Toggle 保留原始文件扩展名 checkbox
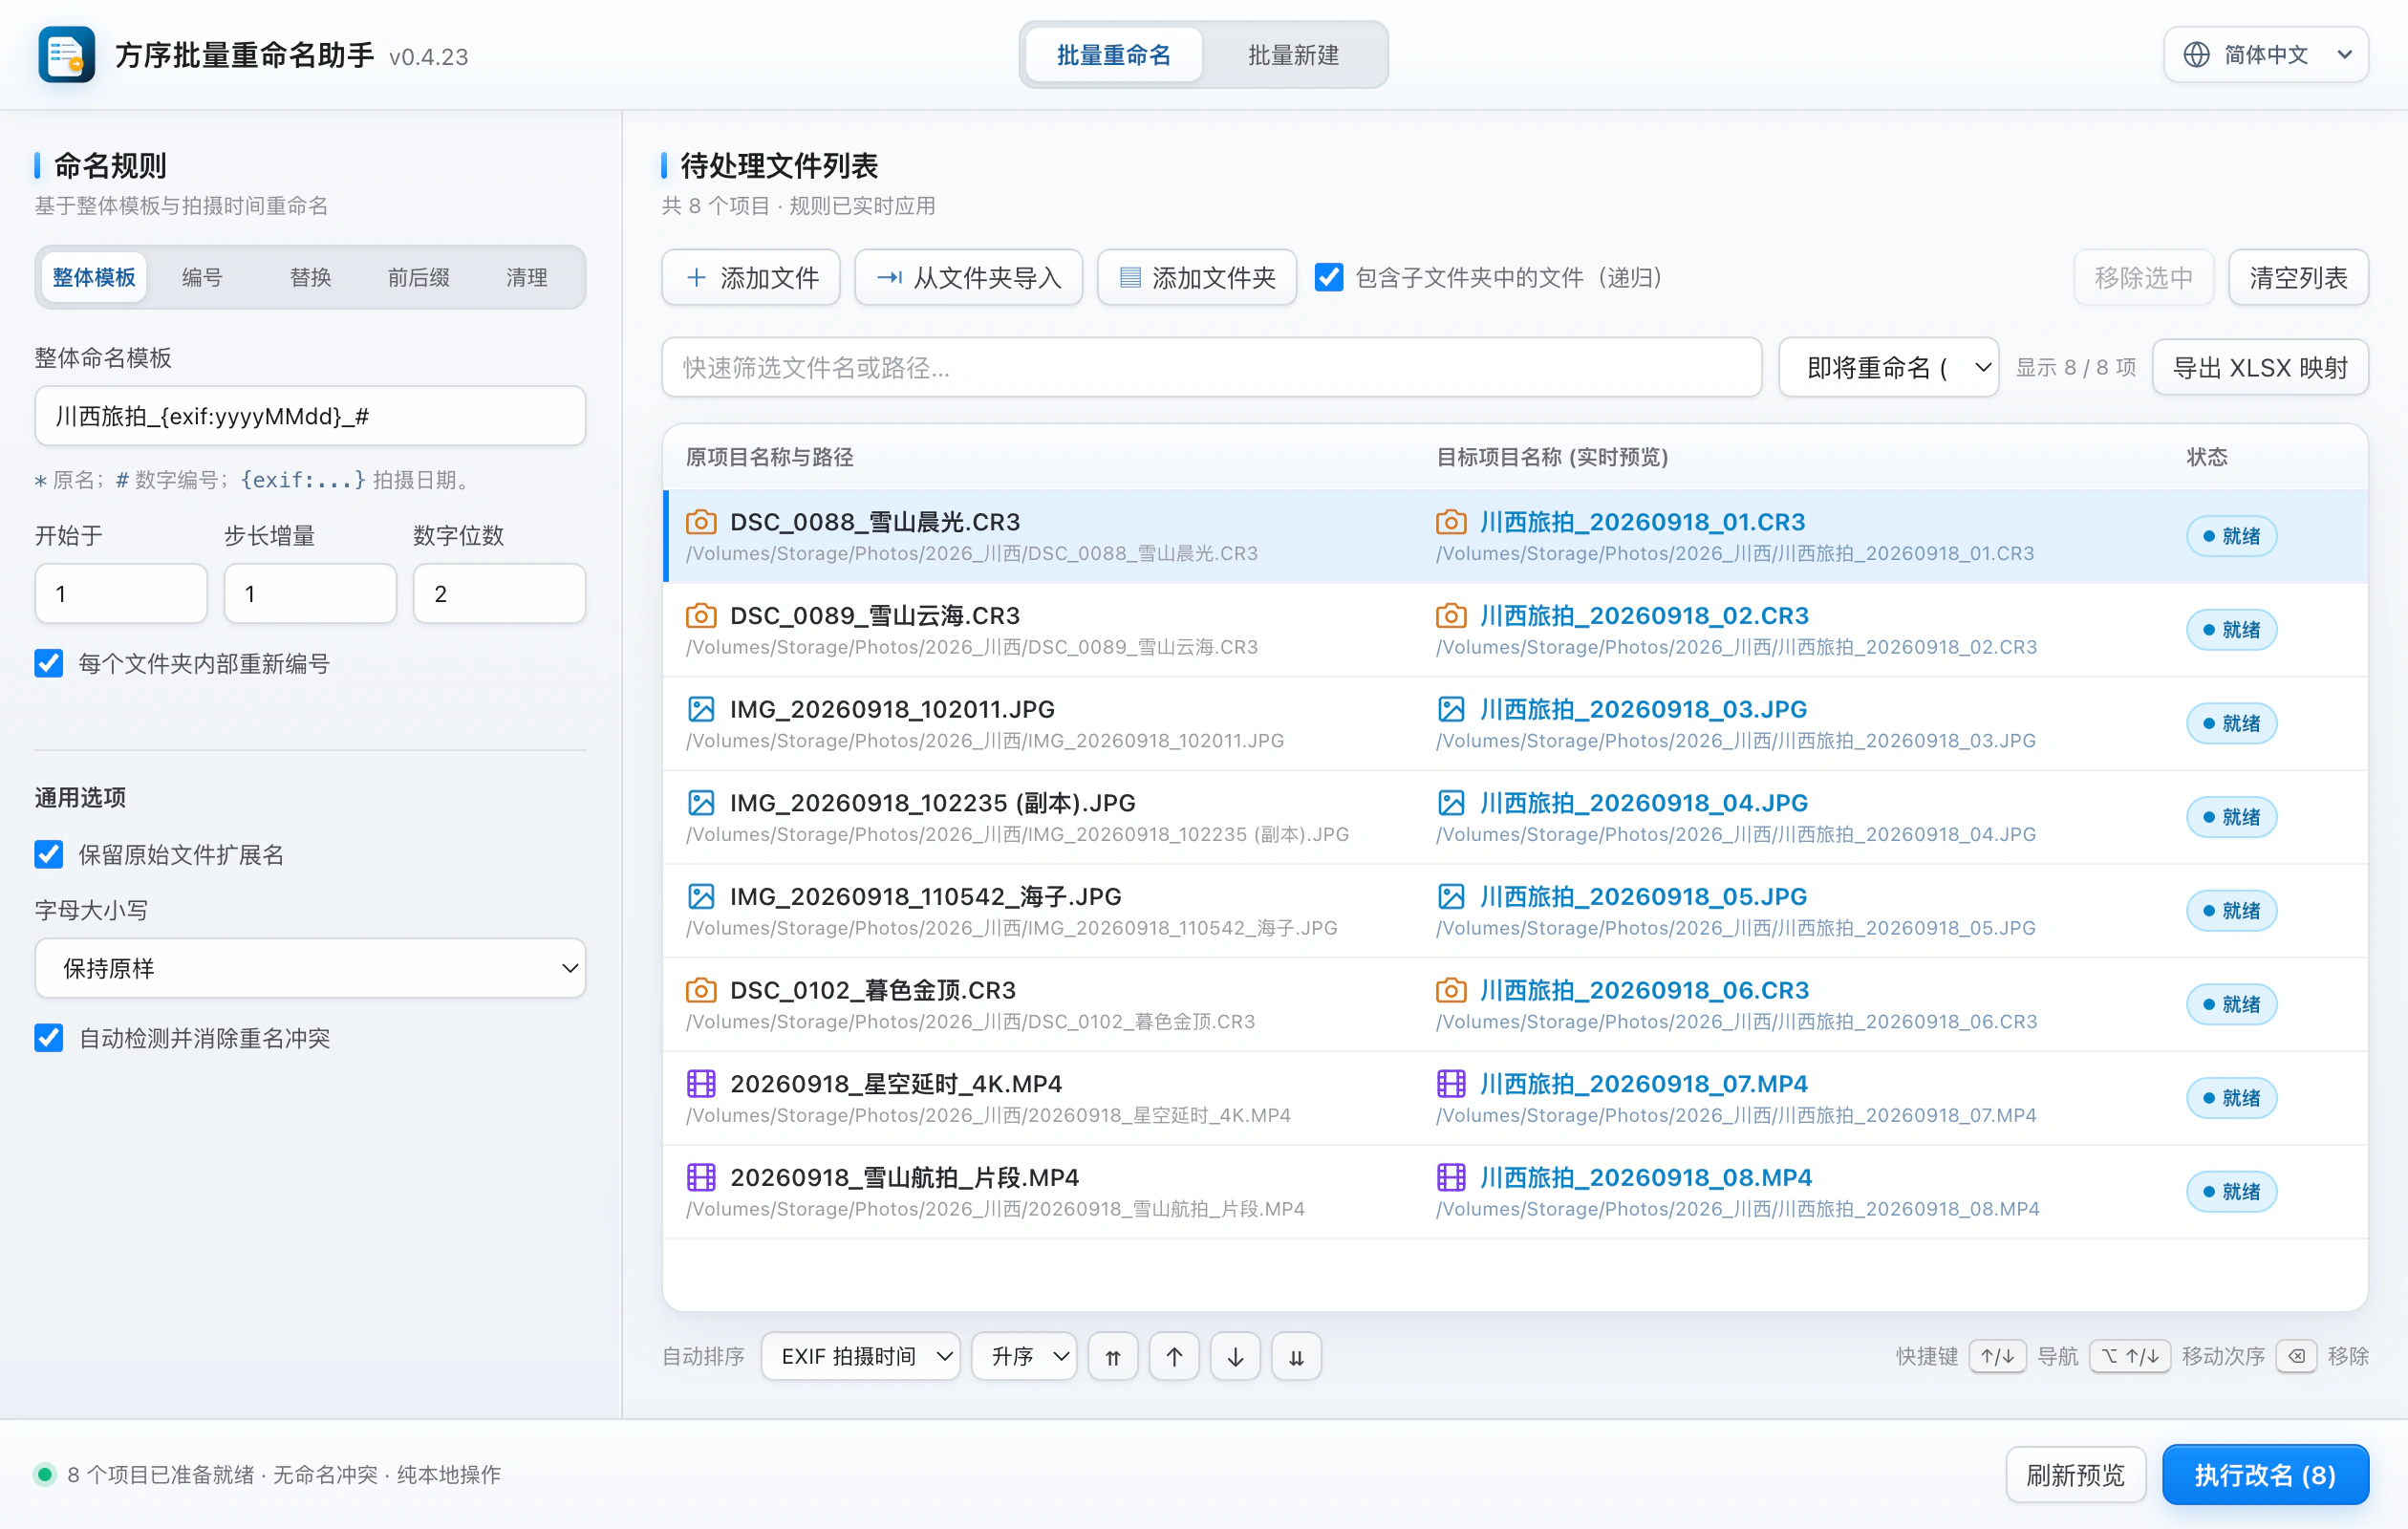 [x=49, y=854]
